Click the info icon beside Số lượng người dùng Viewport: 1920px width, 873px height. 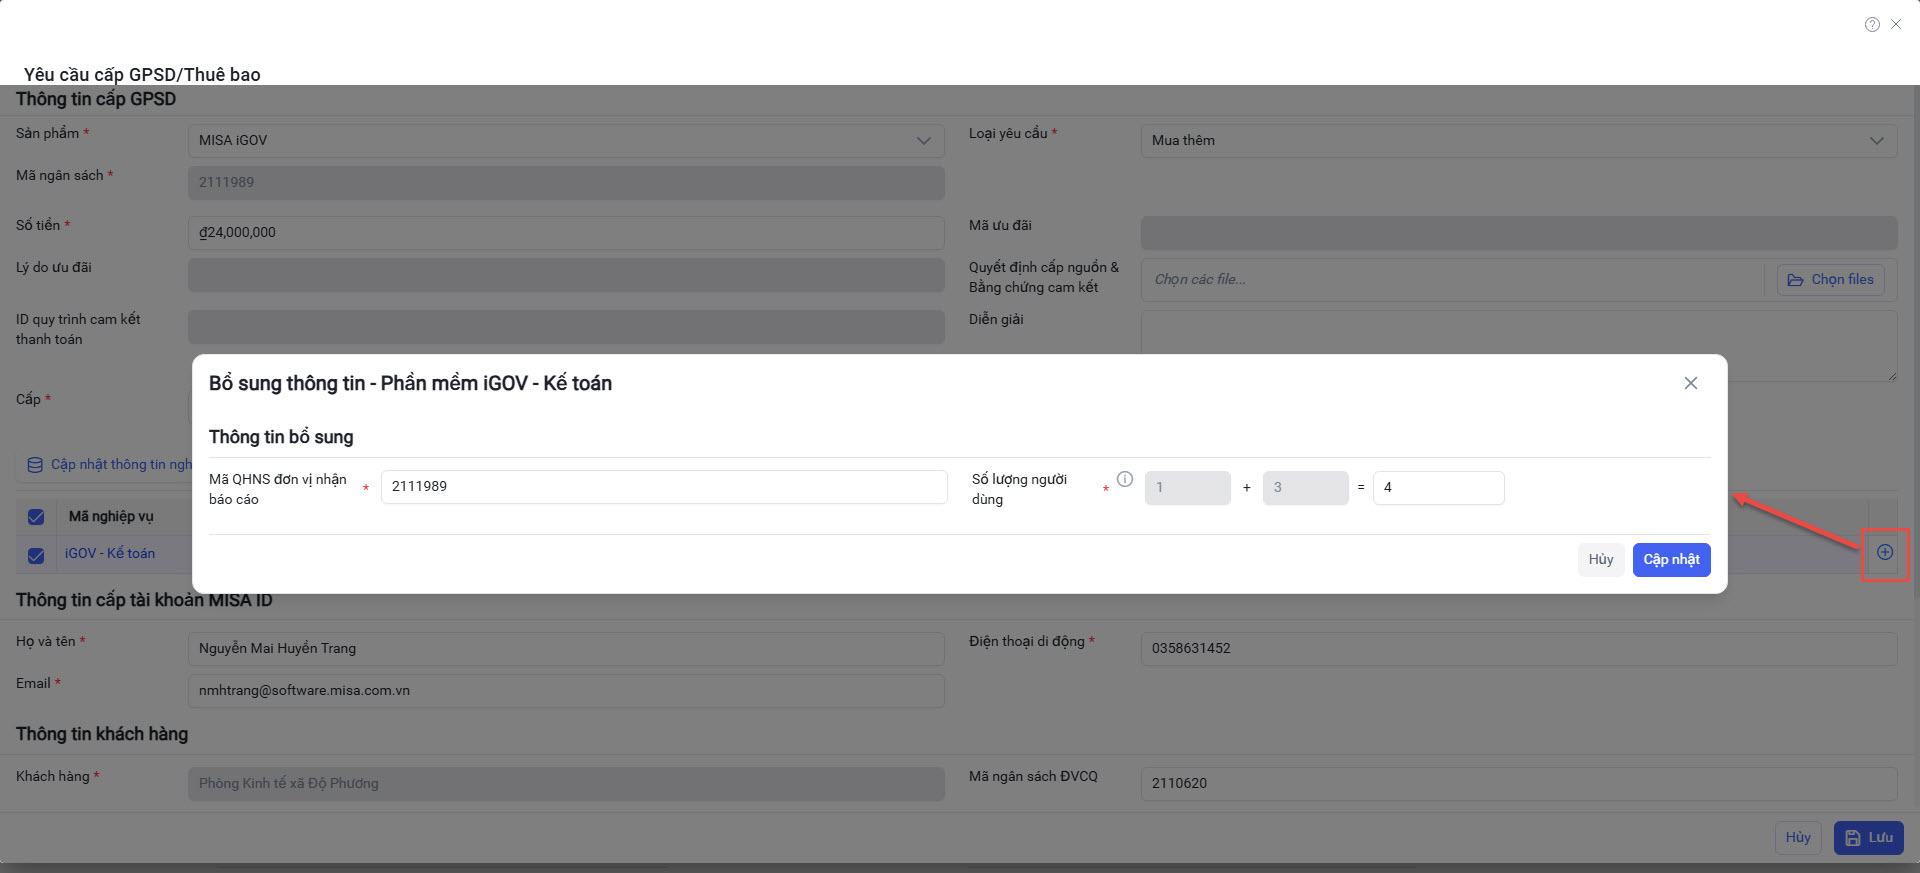click(1125, 479)
